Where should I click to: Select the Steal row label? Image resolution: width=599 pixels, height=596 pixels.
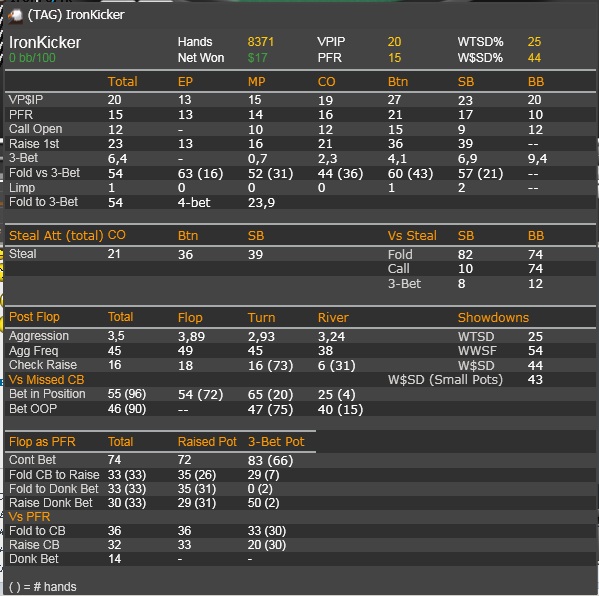pos(23,254)
